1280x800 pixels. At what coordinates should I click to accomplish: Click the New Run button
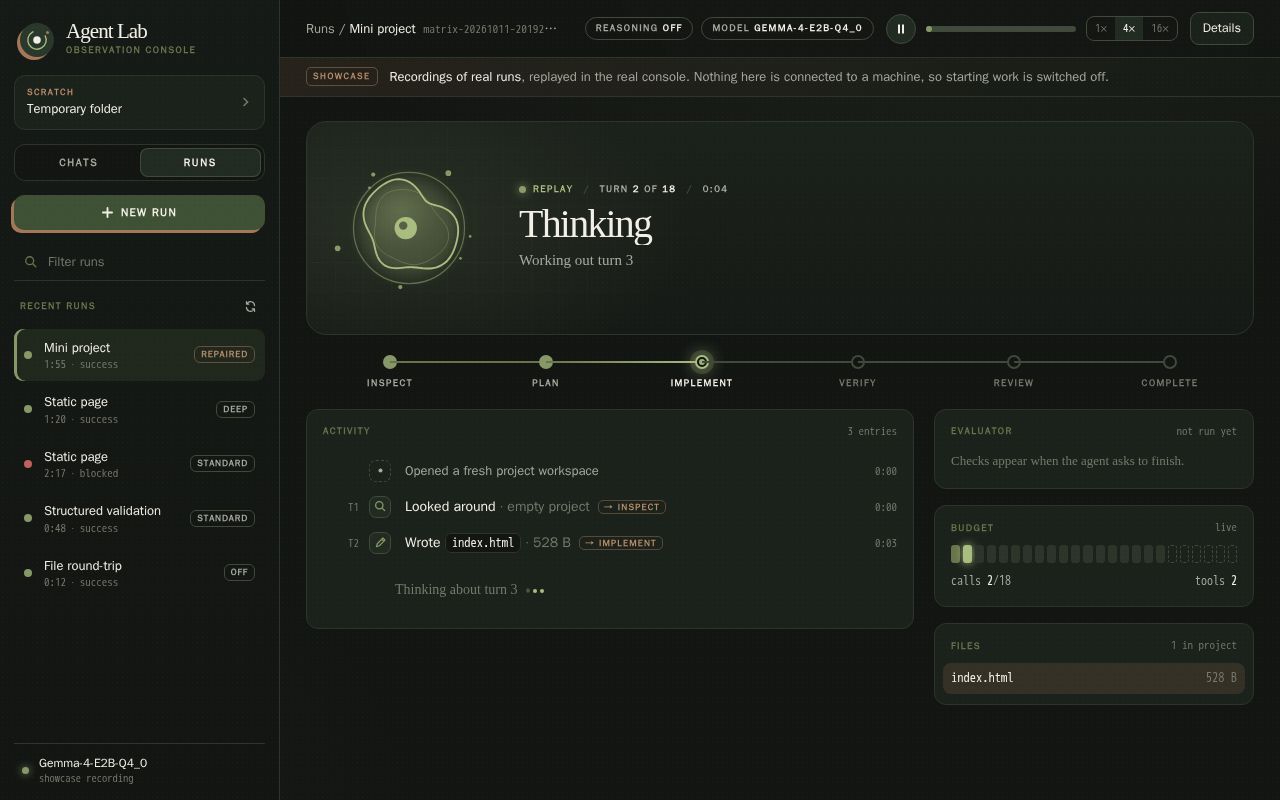click(x=139, y=213)
